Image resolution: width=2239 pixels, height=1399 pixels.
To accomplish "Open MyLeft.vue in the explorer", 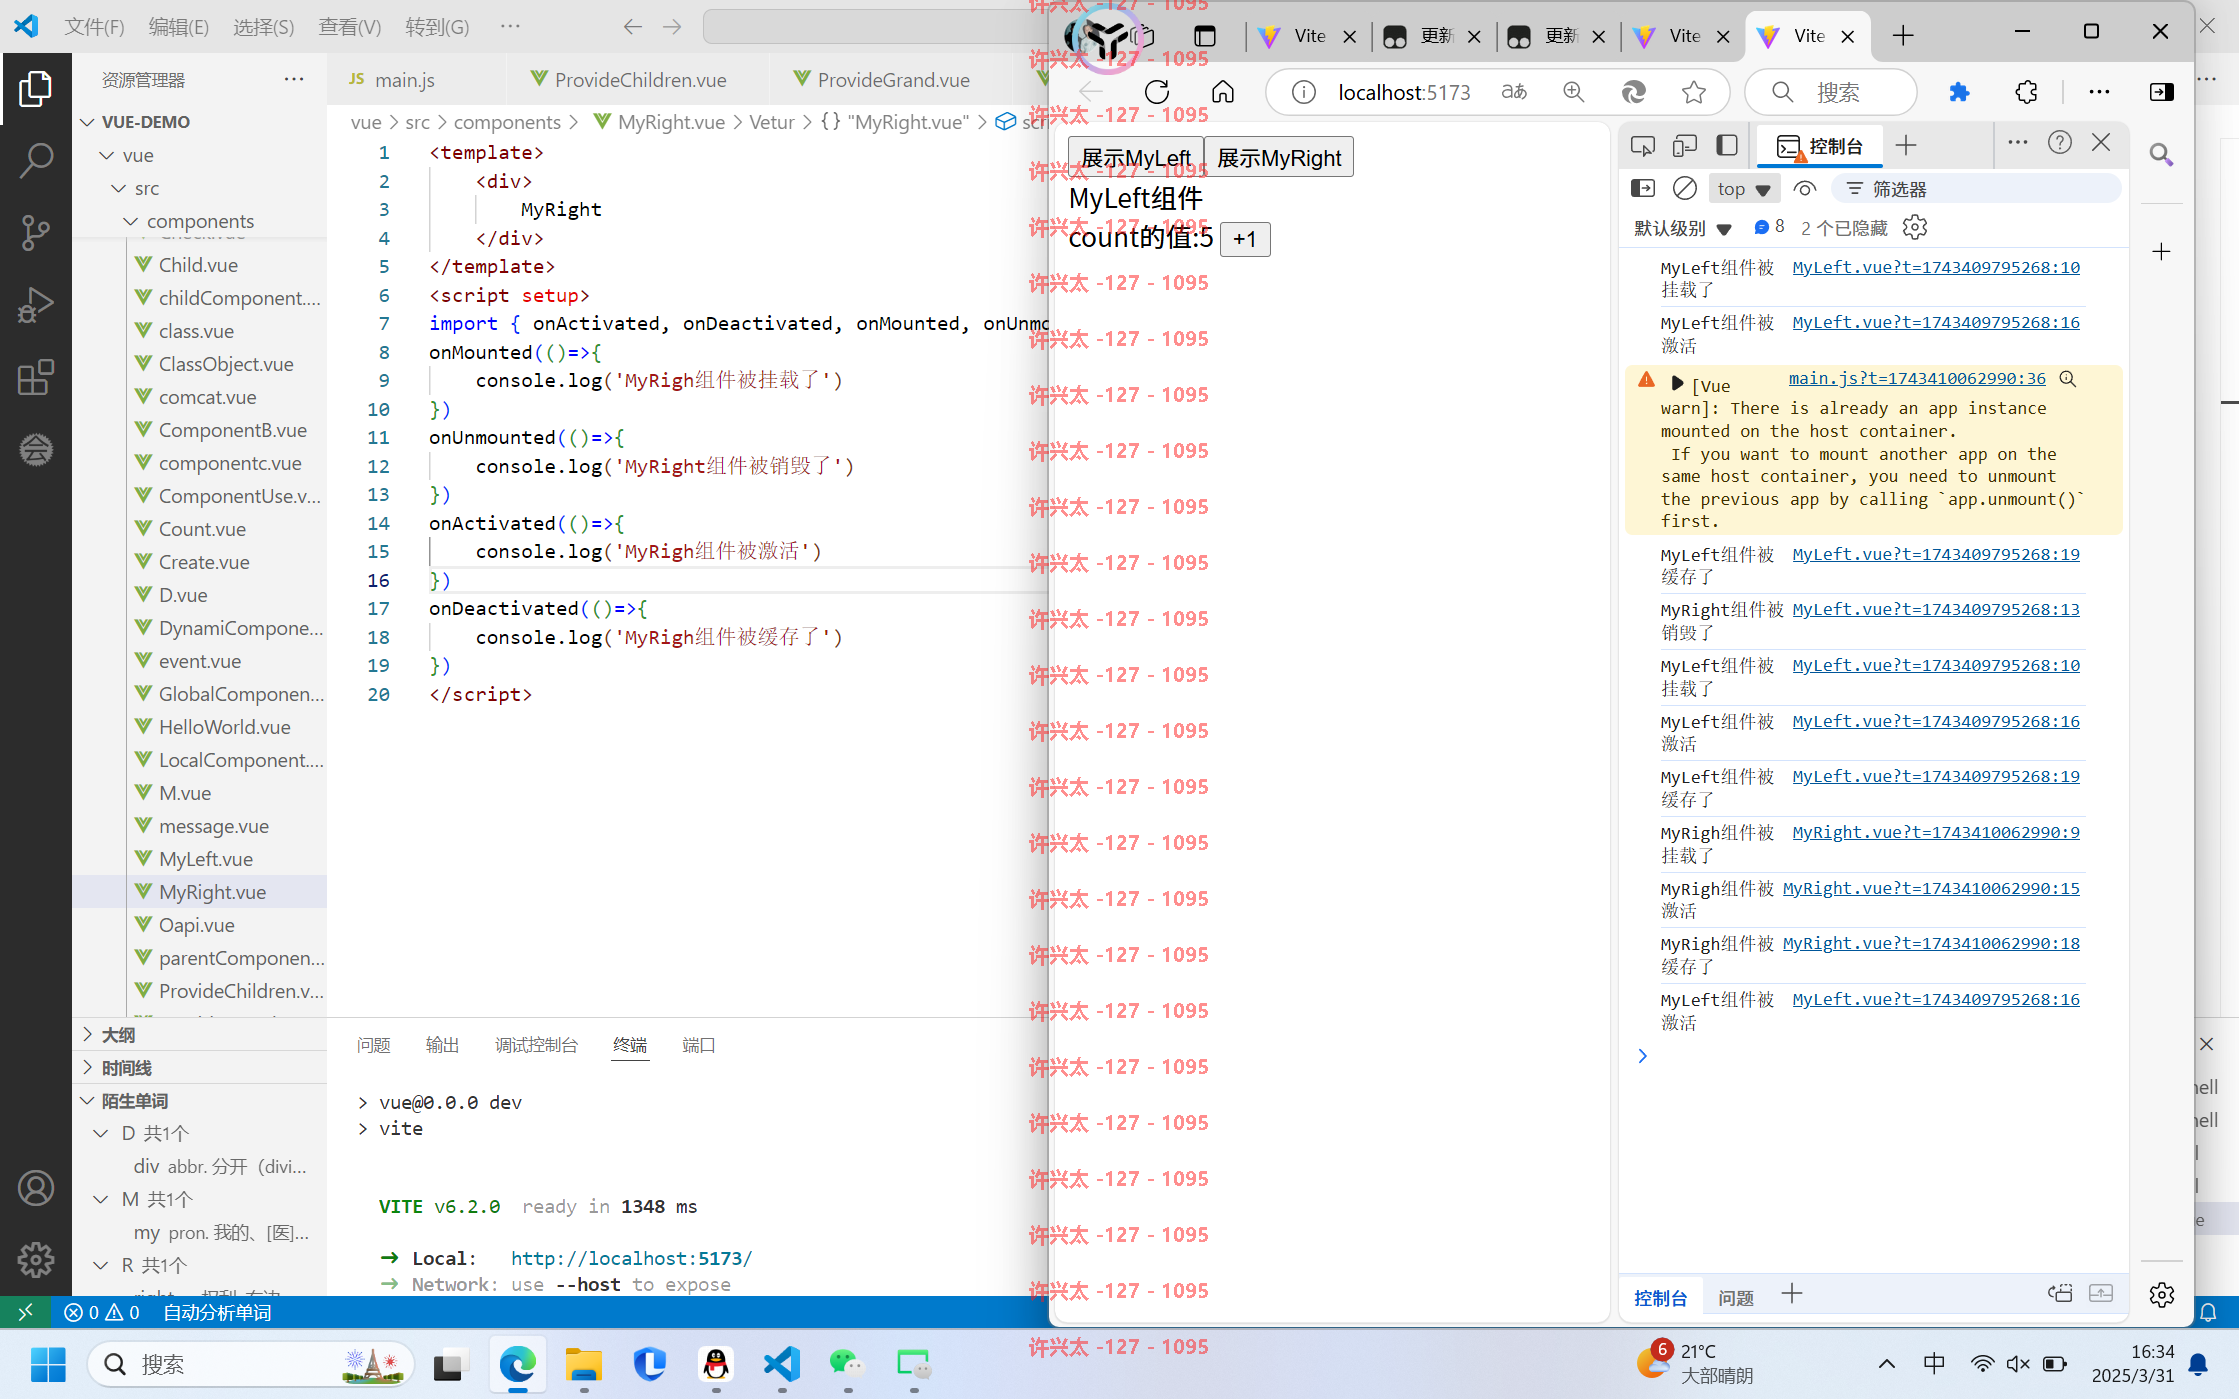I will coord(206,859).
